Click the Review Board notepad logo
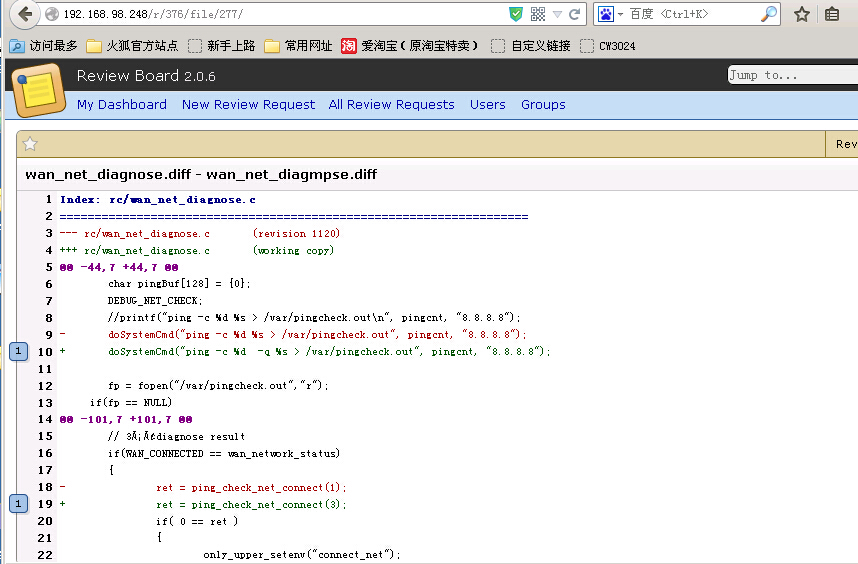 click(38, 90)
